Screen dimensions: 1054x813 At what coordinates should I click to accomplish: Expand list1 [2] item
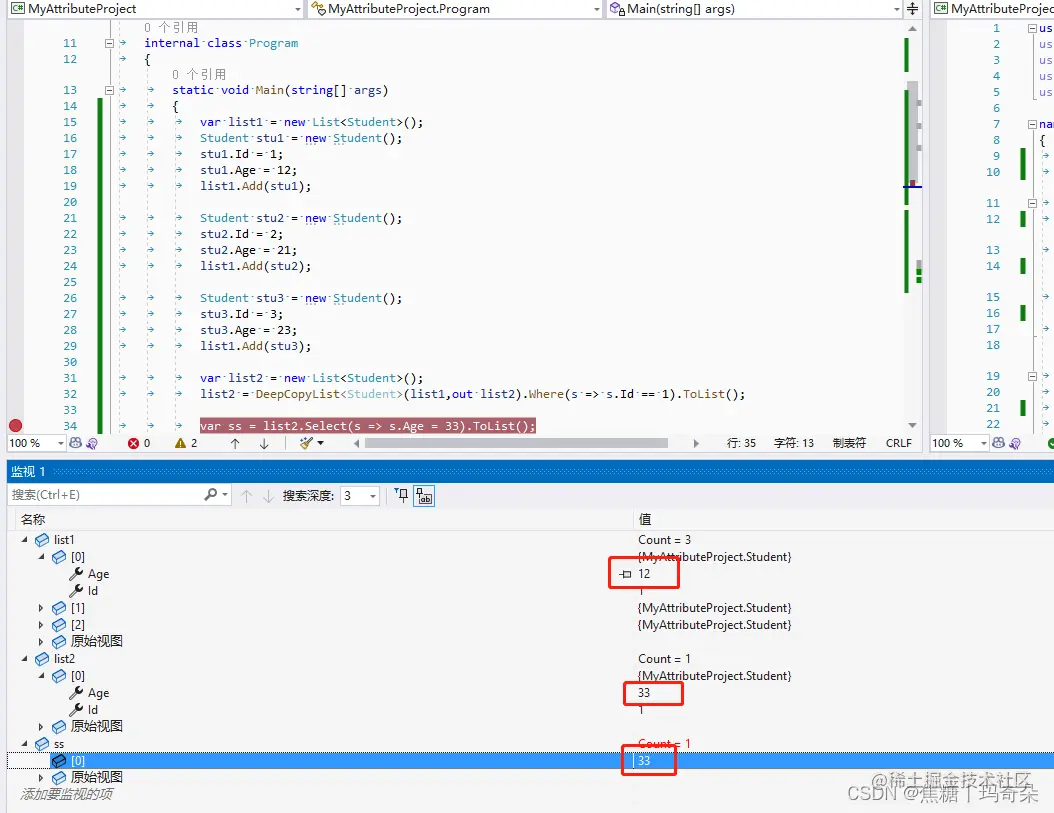tap(41, 625)
